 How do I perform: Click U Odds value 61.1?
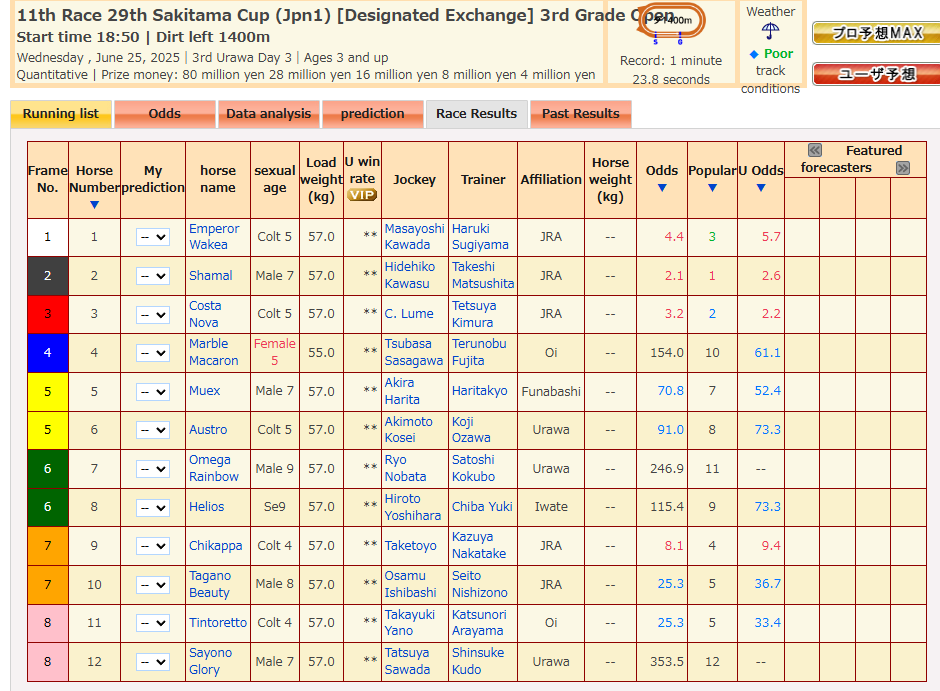click(767, 353)
